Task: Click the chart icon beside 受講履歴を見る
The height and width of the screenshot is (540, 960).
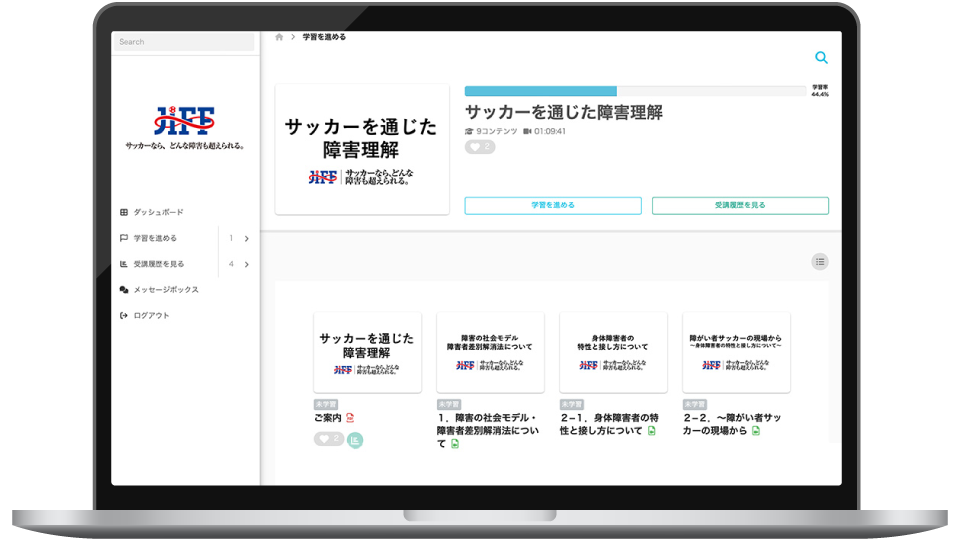Action: click(124, 264)
